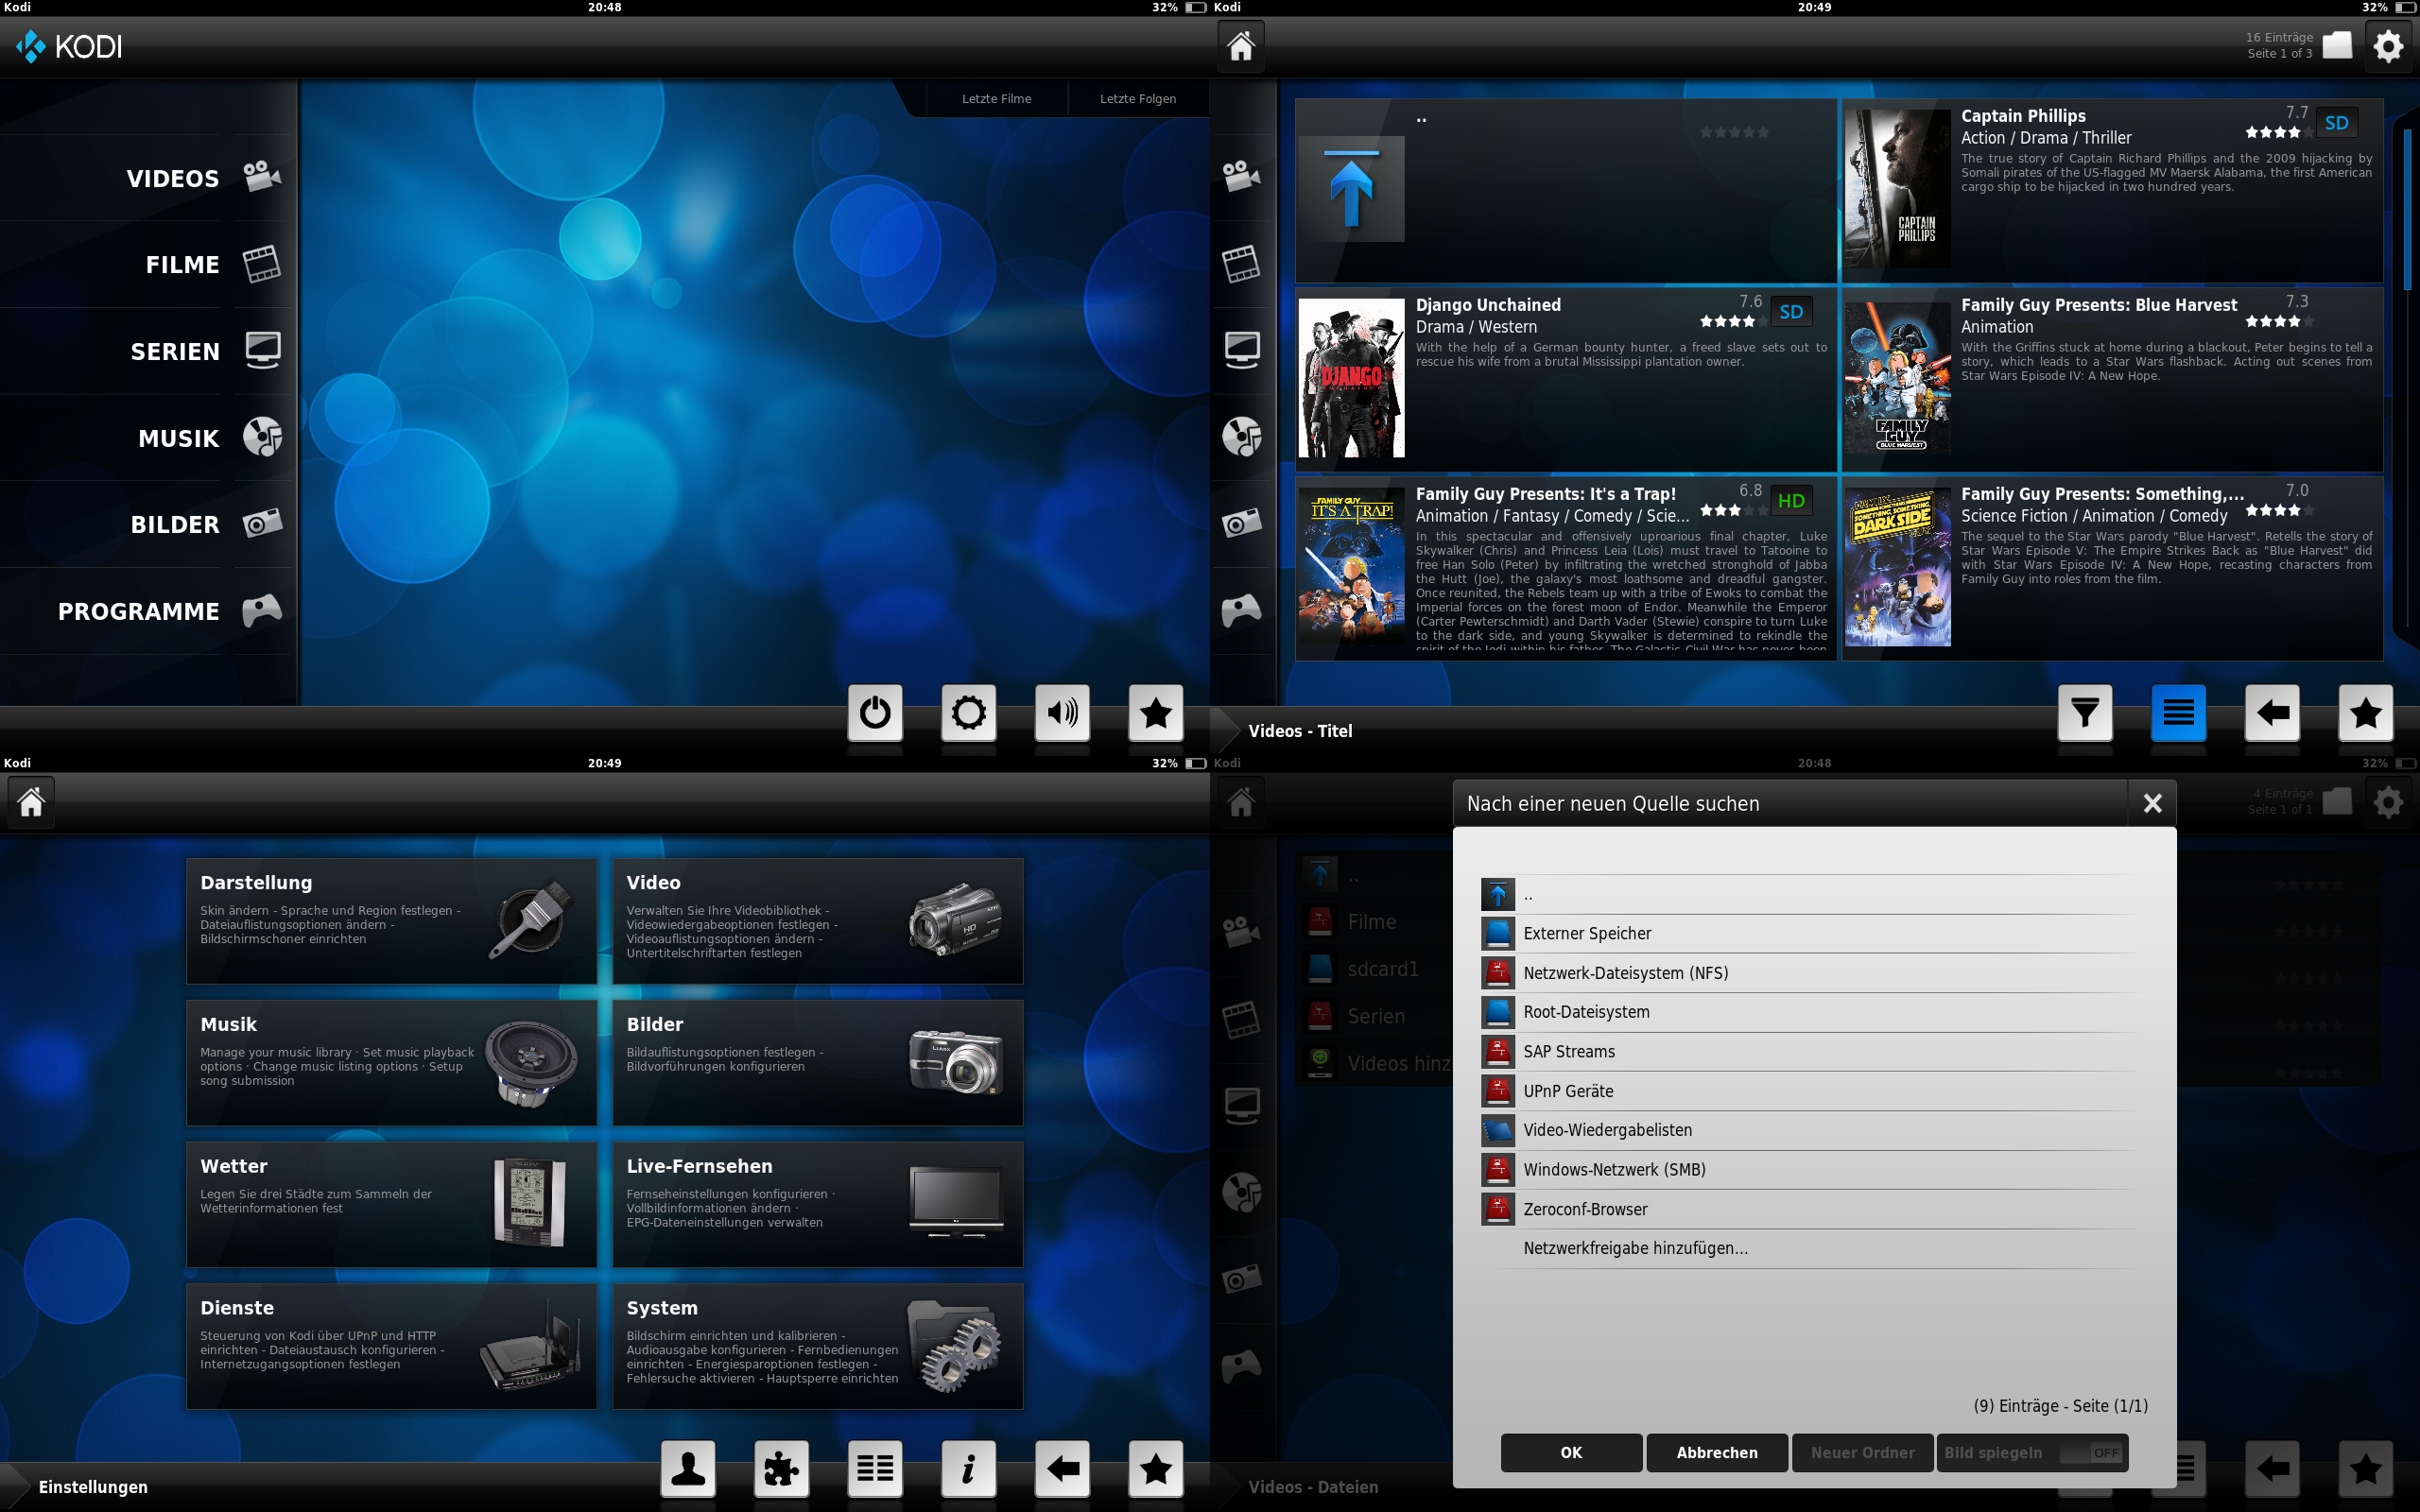Open Captain Phillips poster thumbnail

point(1897,189)
